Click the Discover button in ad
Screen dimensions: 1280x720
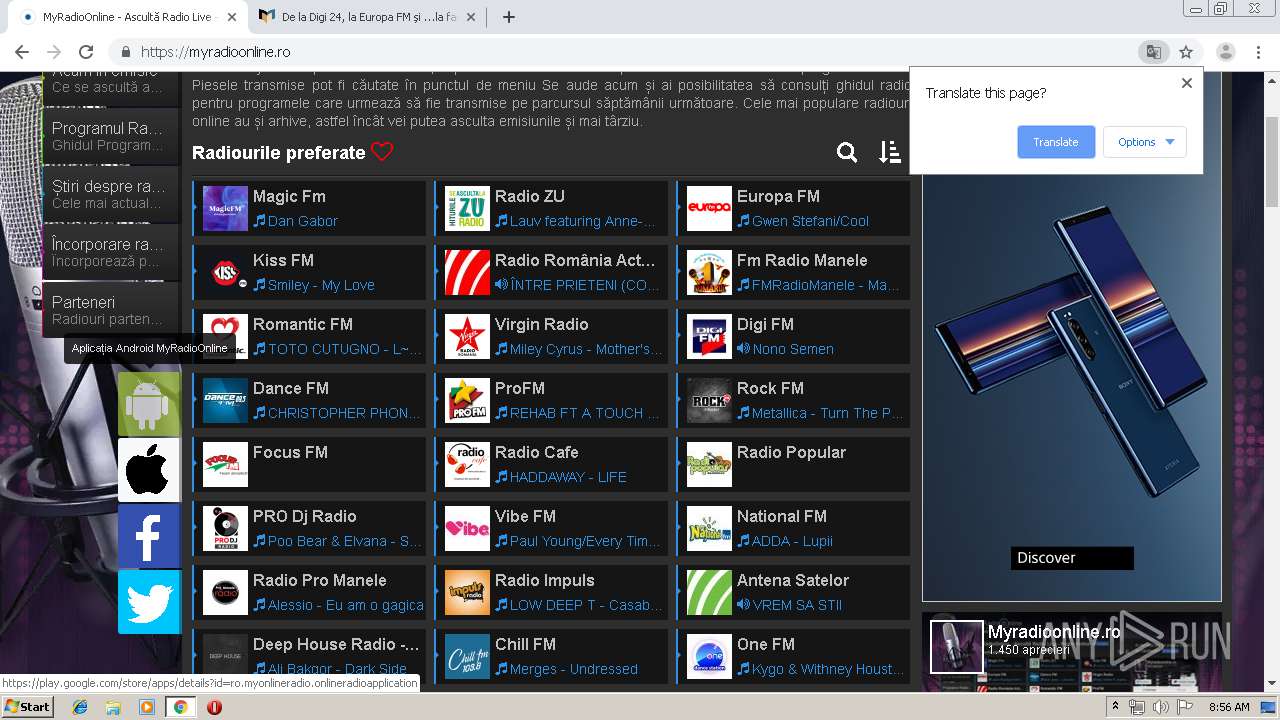(1072, 558)
